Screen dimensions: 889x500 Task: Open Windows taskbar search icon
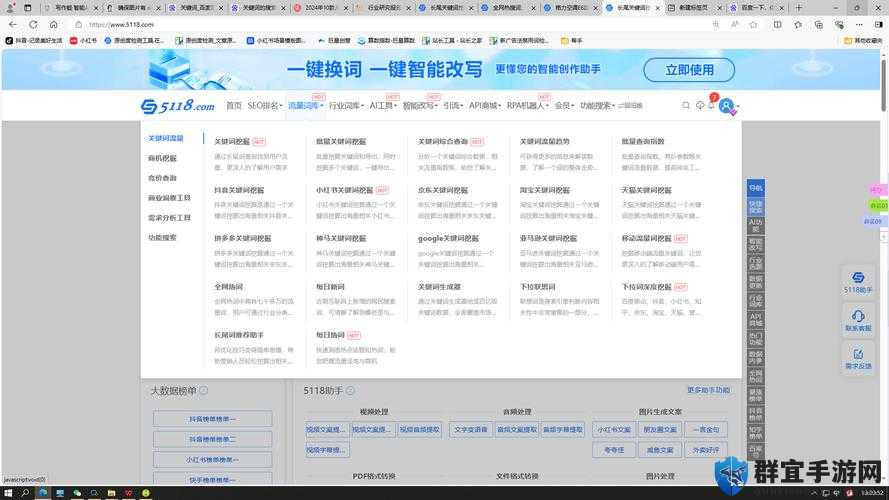tap(25, 493)
